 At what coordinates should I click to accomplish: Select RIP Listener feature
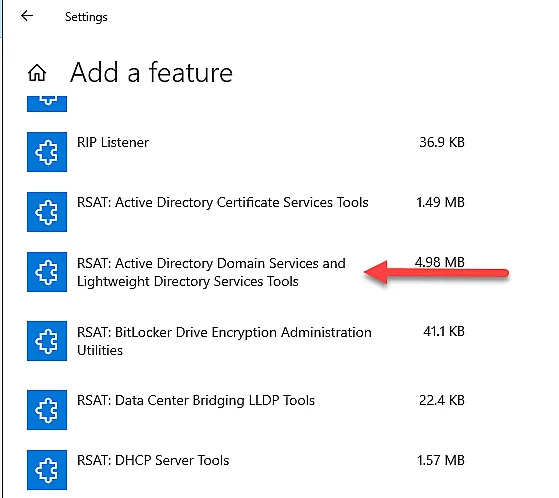(113, 142)
